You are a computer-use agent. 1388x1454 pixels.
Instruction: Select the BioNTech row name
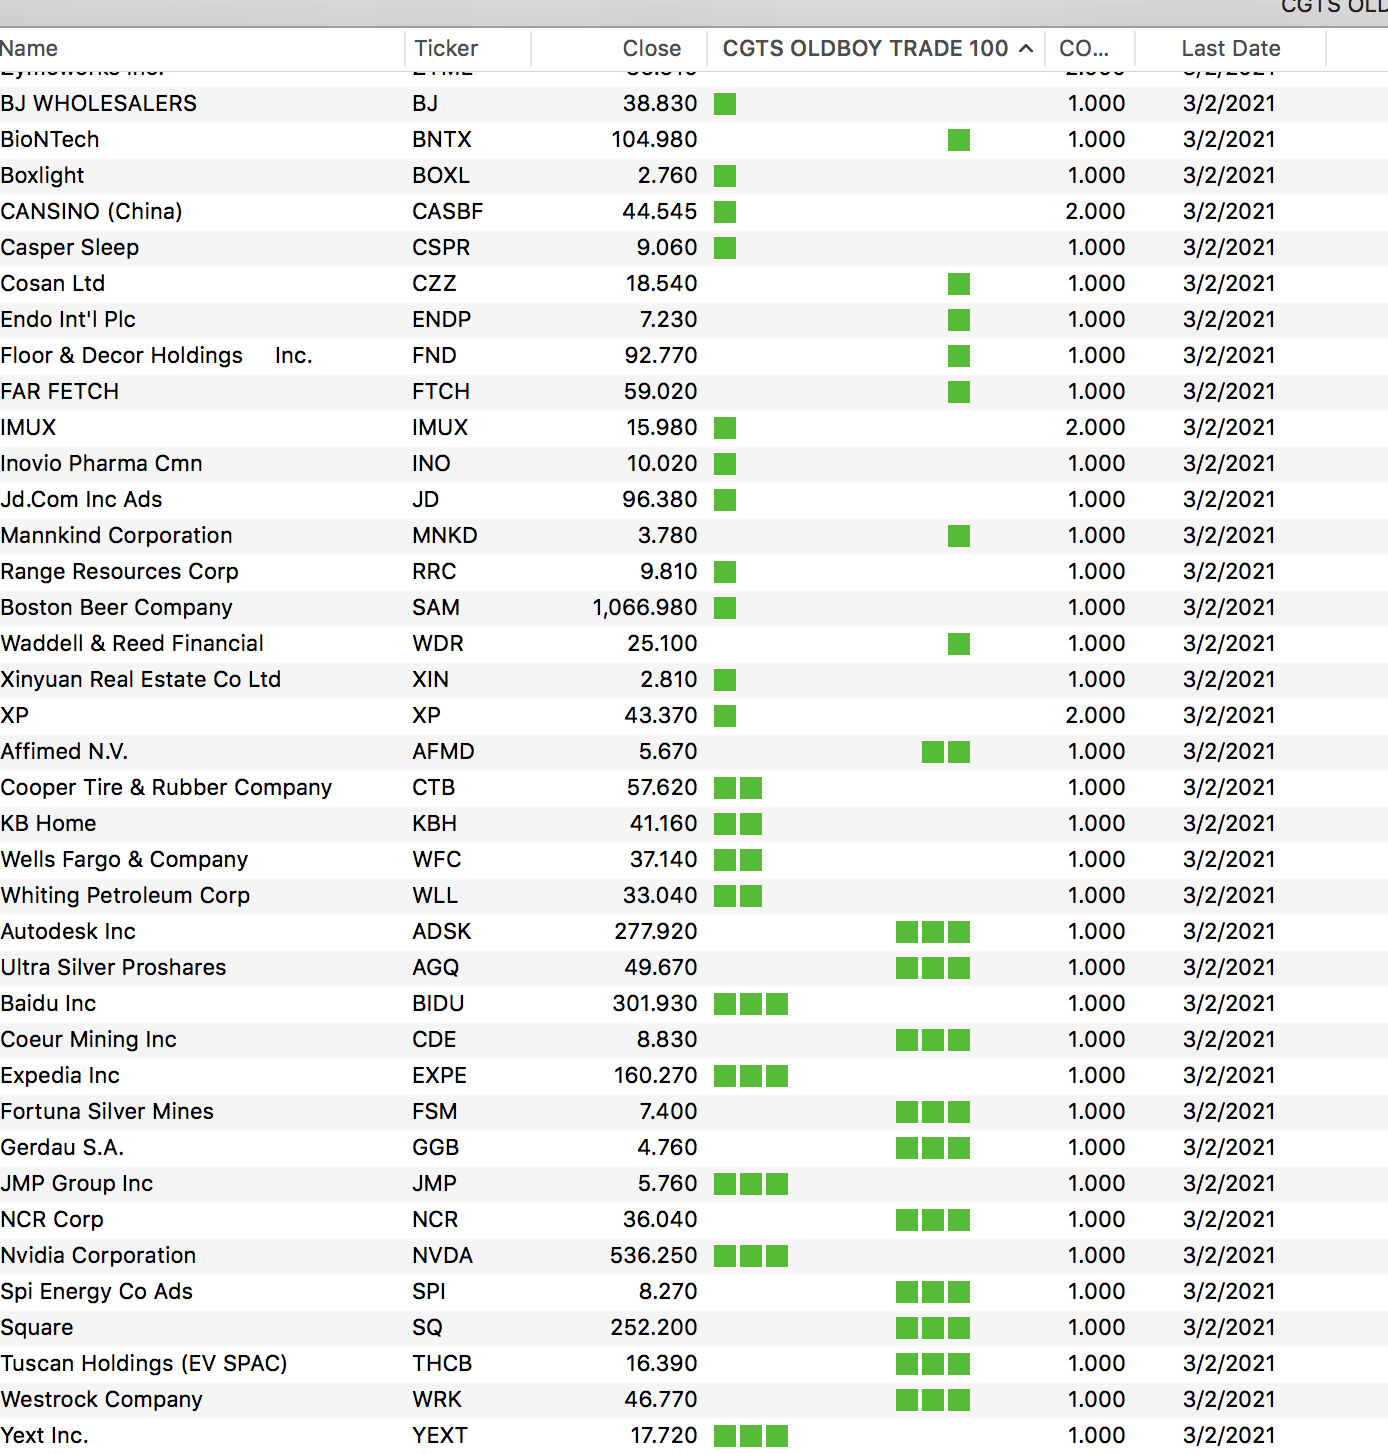point(50,140)
